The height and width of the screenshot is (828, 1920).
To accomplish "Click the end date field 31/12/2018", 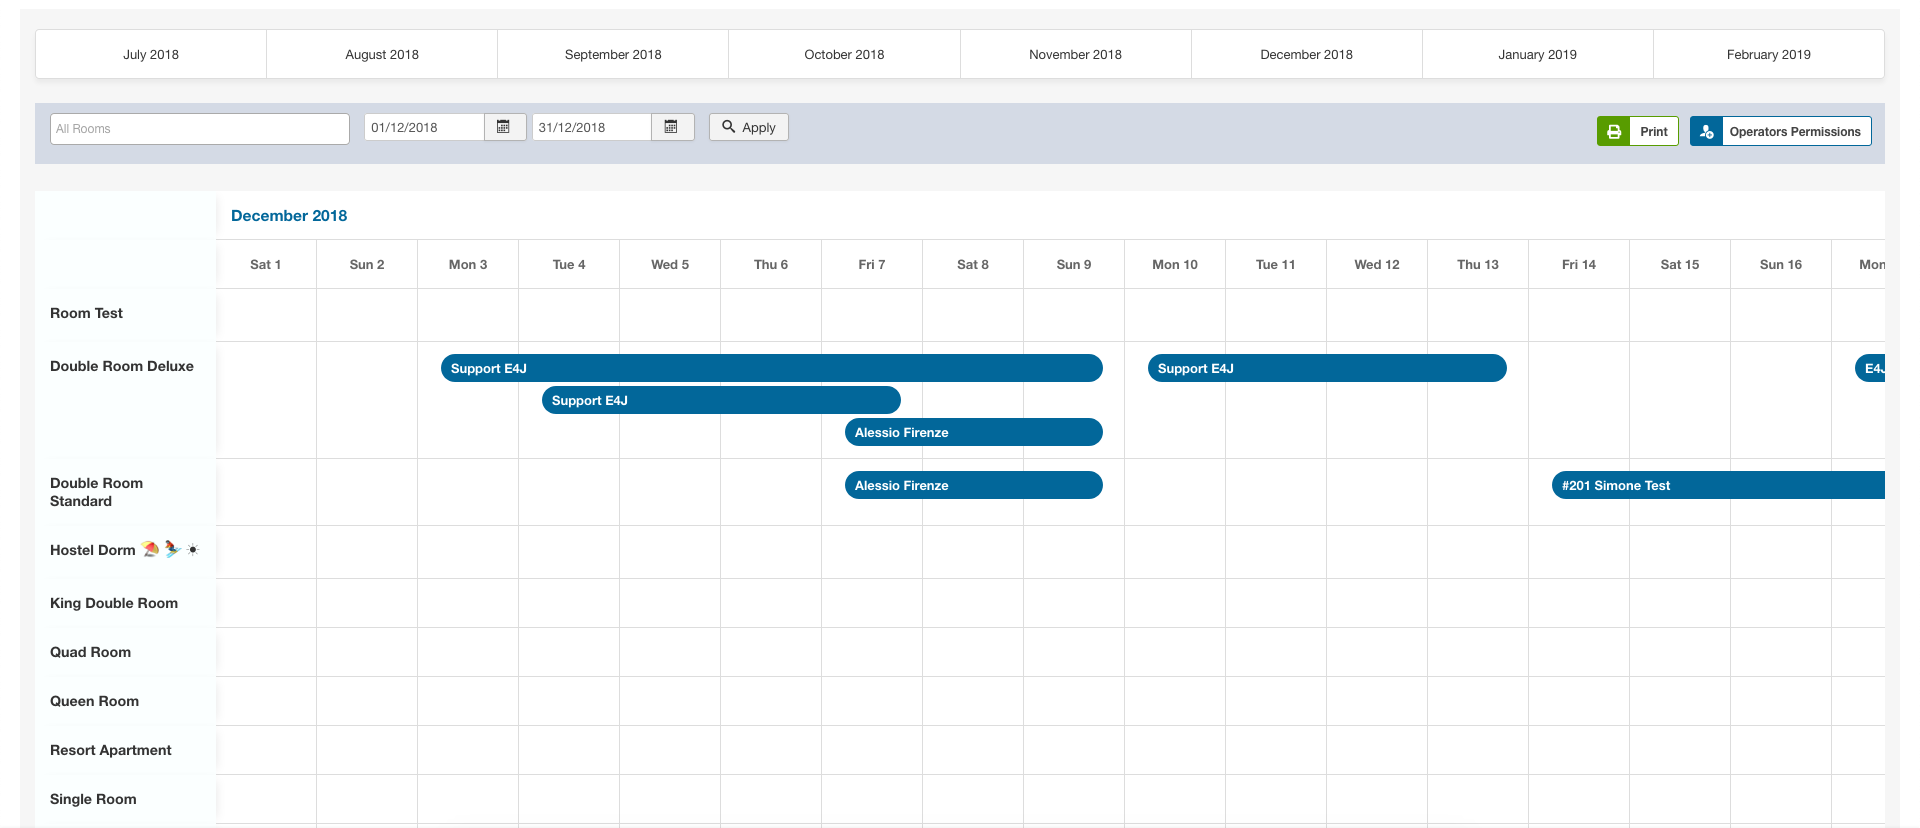I will click(x=591, y=127).
